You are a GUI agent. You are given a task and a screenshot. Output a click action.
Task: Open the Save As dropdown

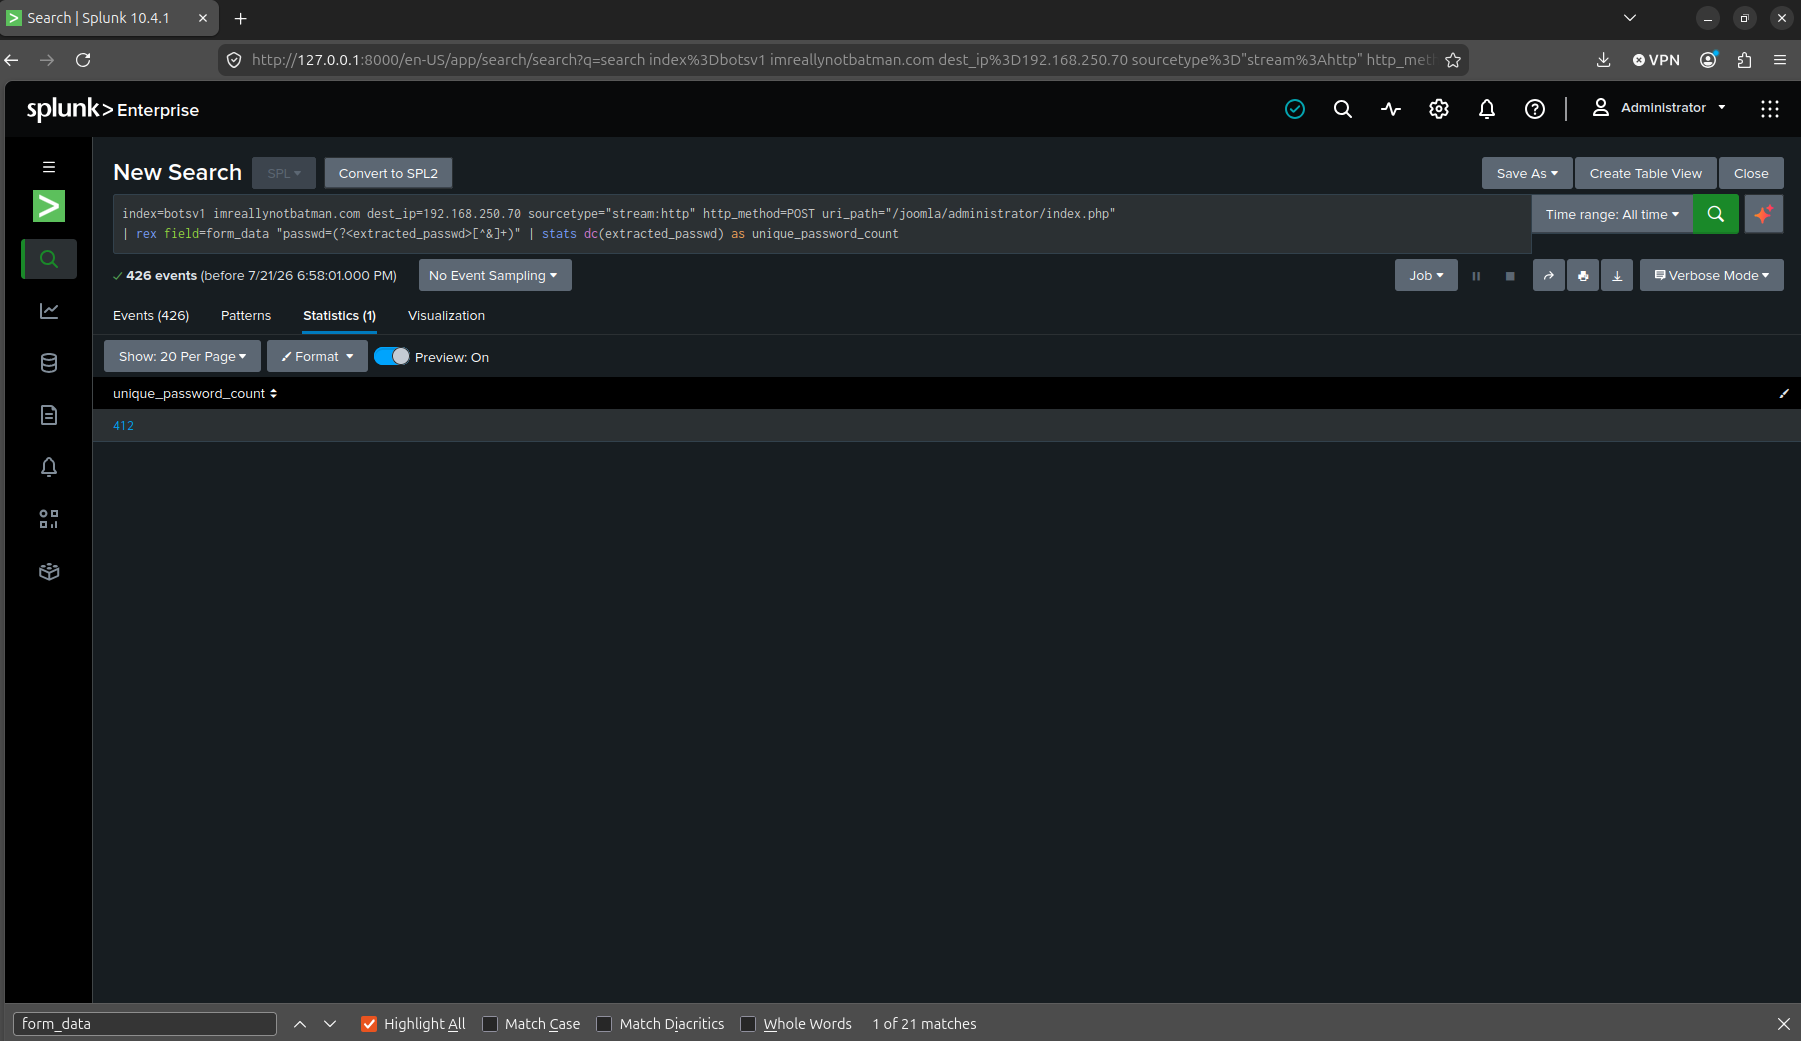tap(1527, 173)
